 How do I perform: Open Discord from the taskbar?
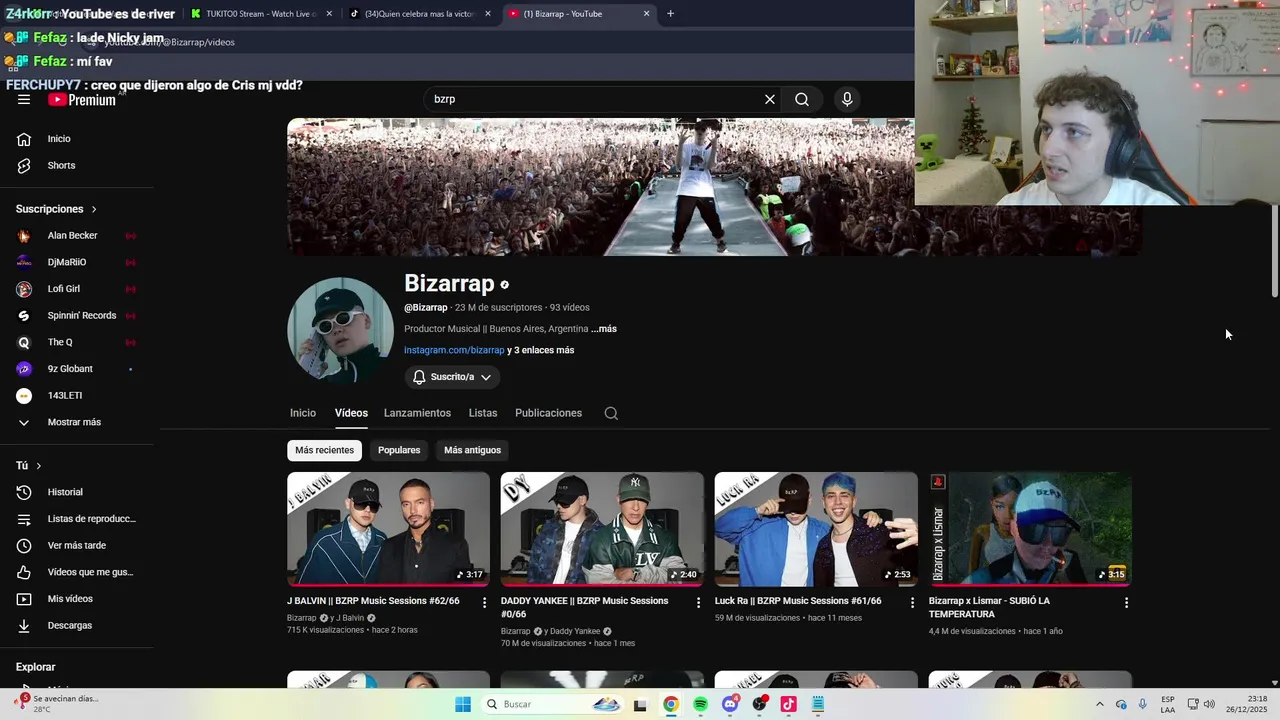pyautogui.click(x=730, y=704)
